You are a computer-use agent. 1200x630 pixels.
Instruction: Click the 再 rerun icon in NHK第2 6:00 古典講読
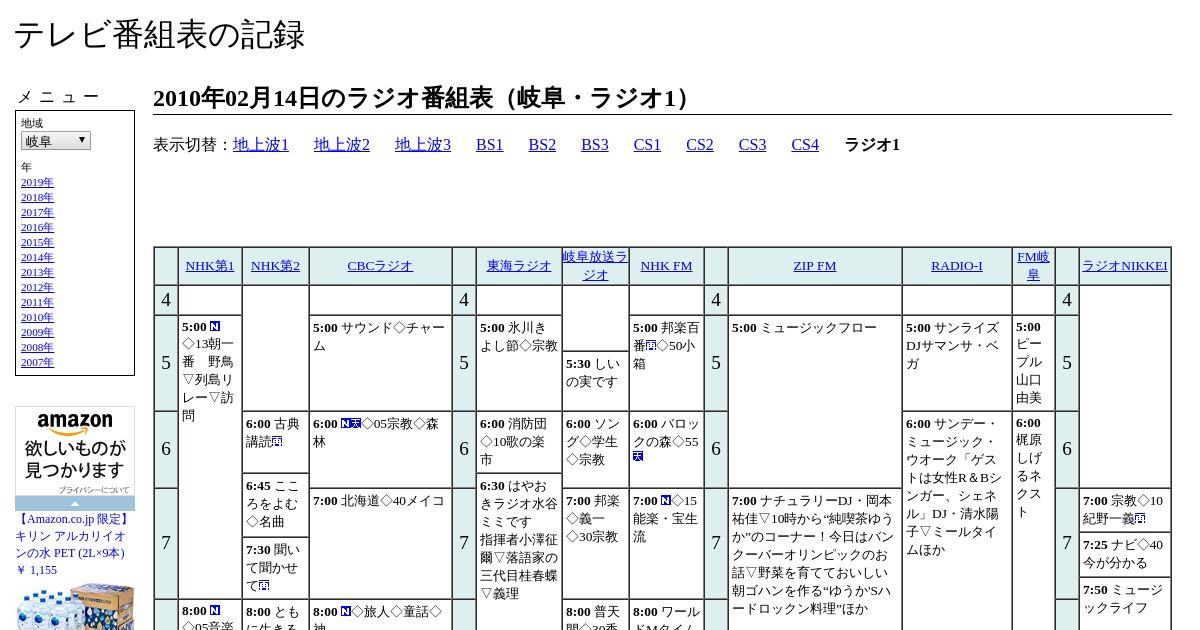click(277, 441)
